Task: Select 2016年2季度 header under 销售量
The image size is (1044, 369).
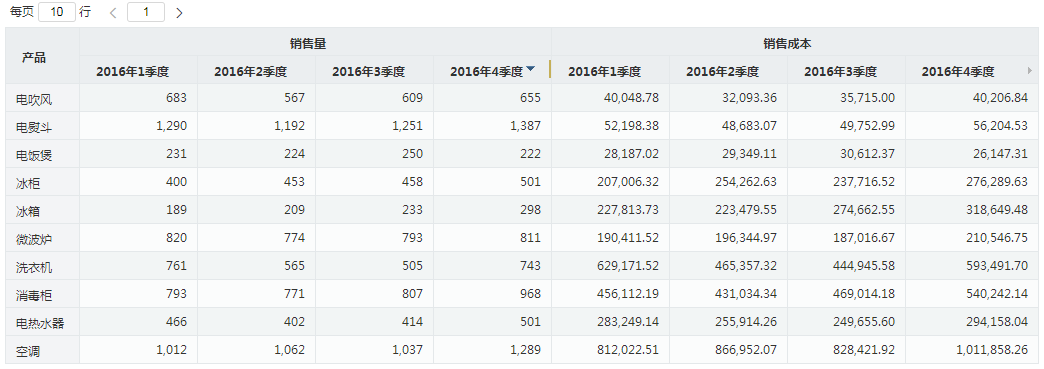Action: (x=250, y=72)
